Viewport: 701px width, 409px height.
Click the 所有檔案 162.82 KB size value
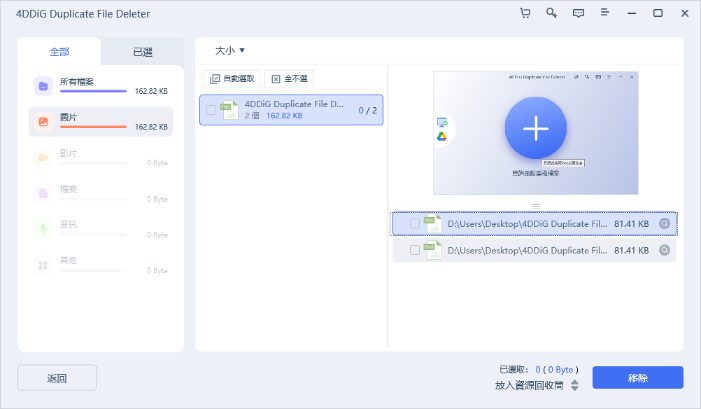point(151,91)
